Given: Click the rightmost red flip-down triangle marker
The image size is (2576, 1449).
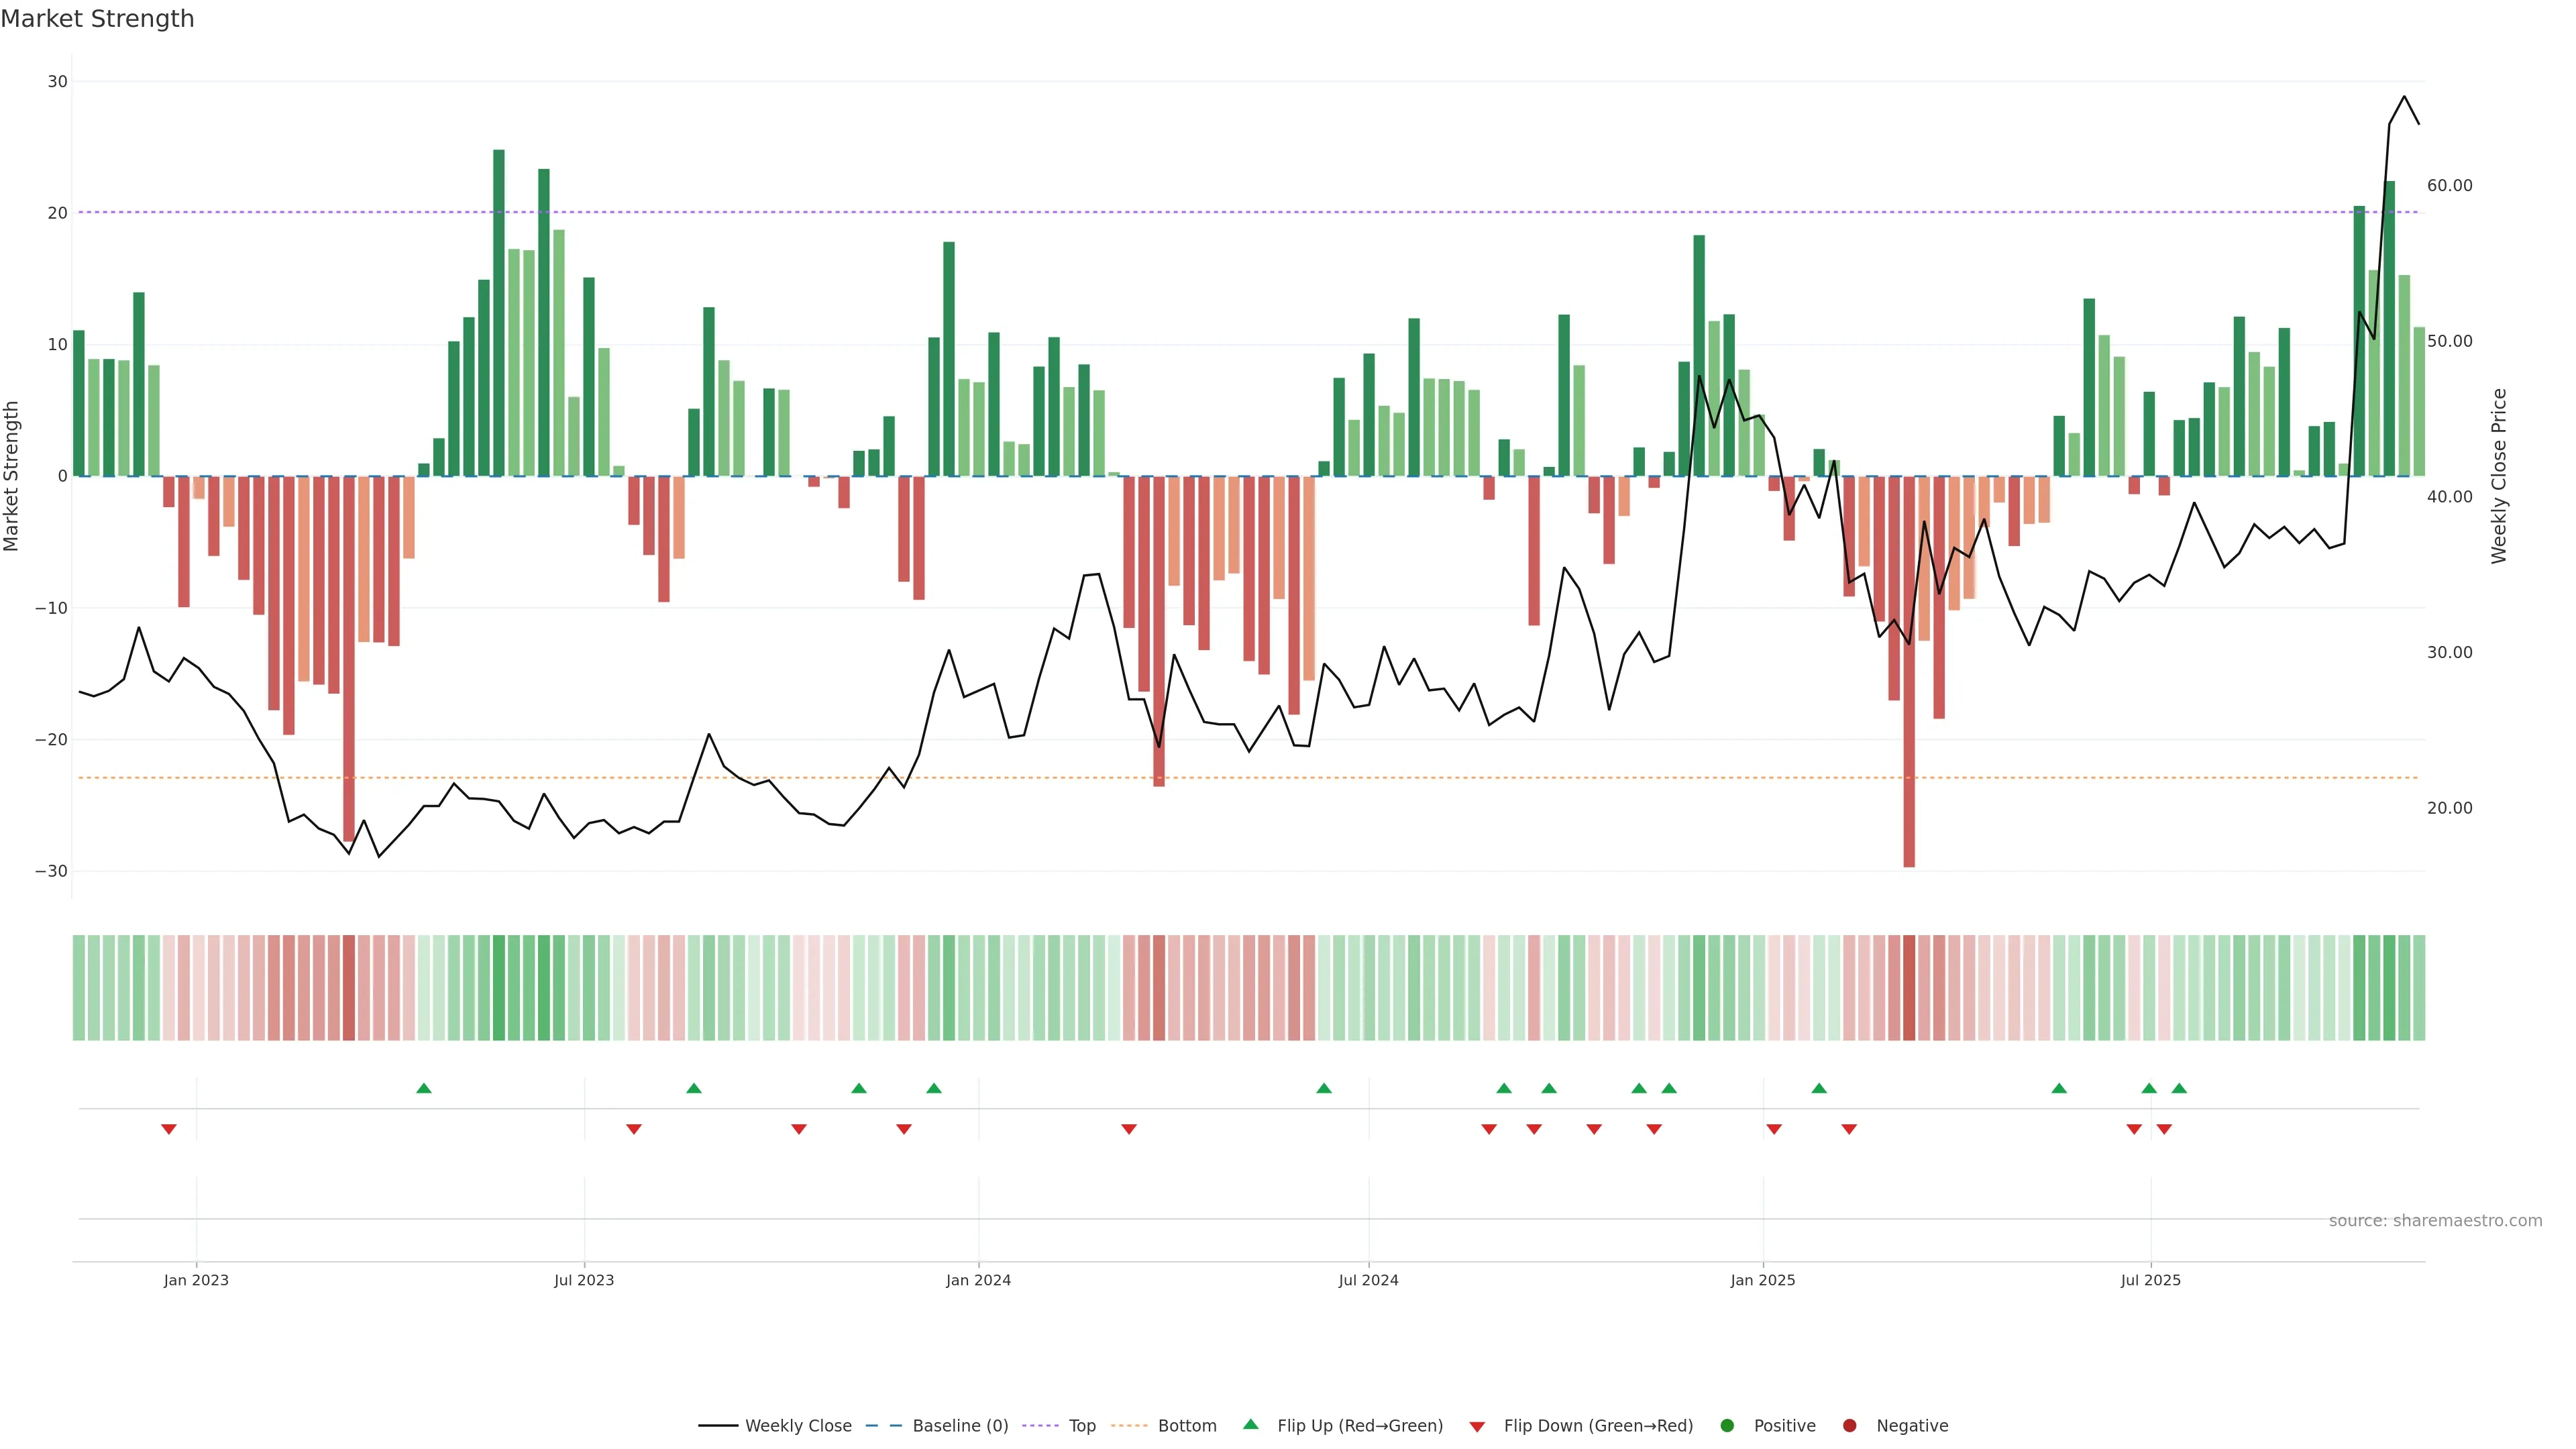Looking at the screenshot, I should coord(2164,1129).
